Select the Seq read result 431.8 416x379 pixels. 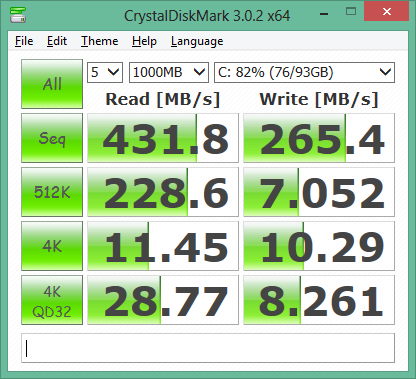click(x=163, y=138)
